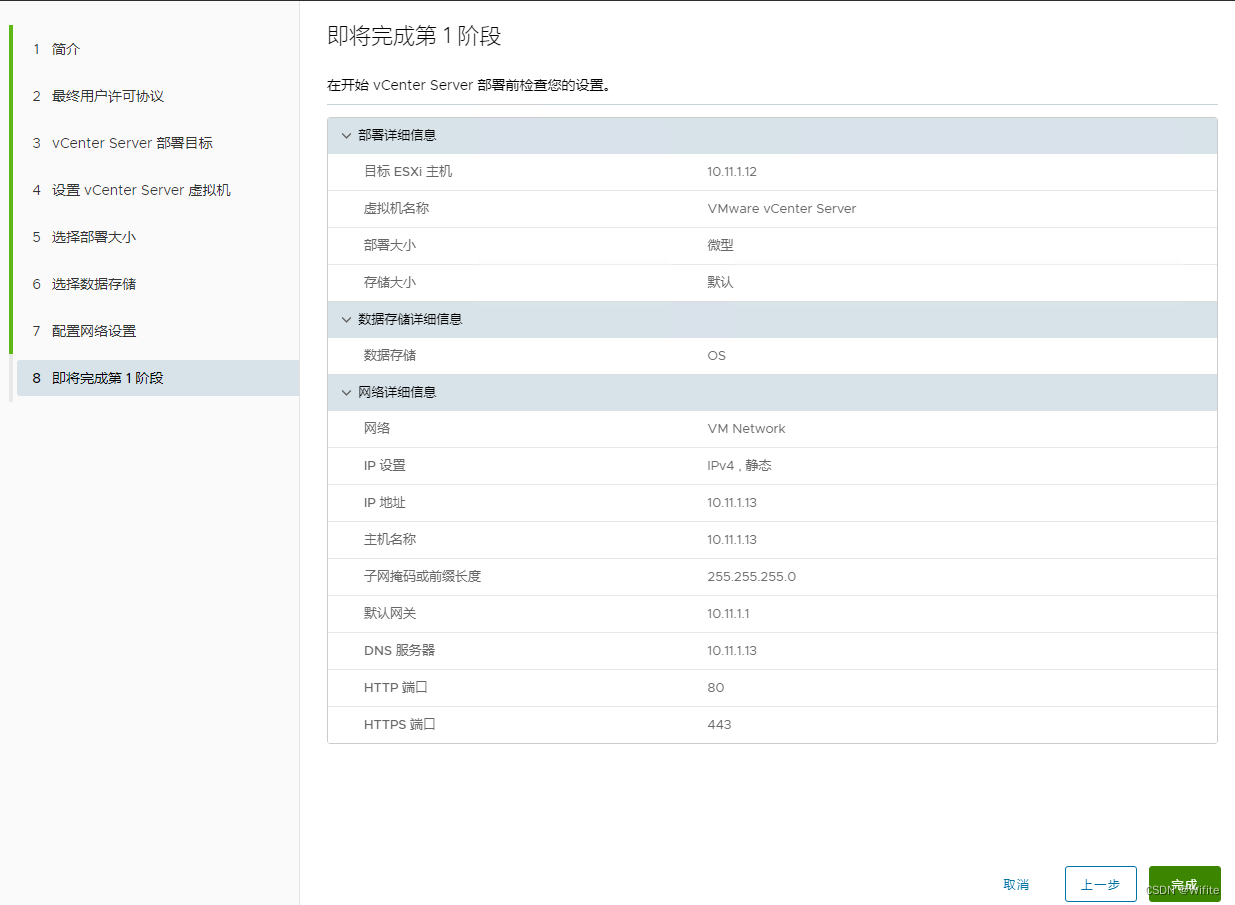Click the 部署详细信息 section header text
This screenshot has width=1235, height=905.
pos(397,135)
